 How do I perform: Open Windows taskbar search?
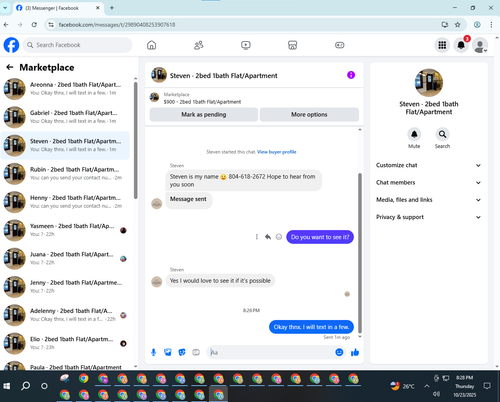pos(25,386)
